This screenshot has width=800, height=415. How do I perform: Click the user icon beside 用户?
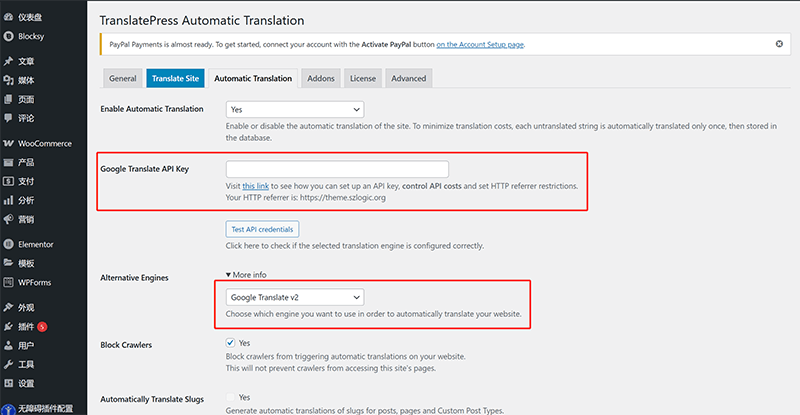coord(8,346)
